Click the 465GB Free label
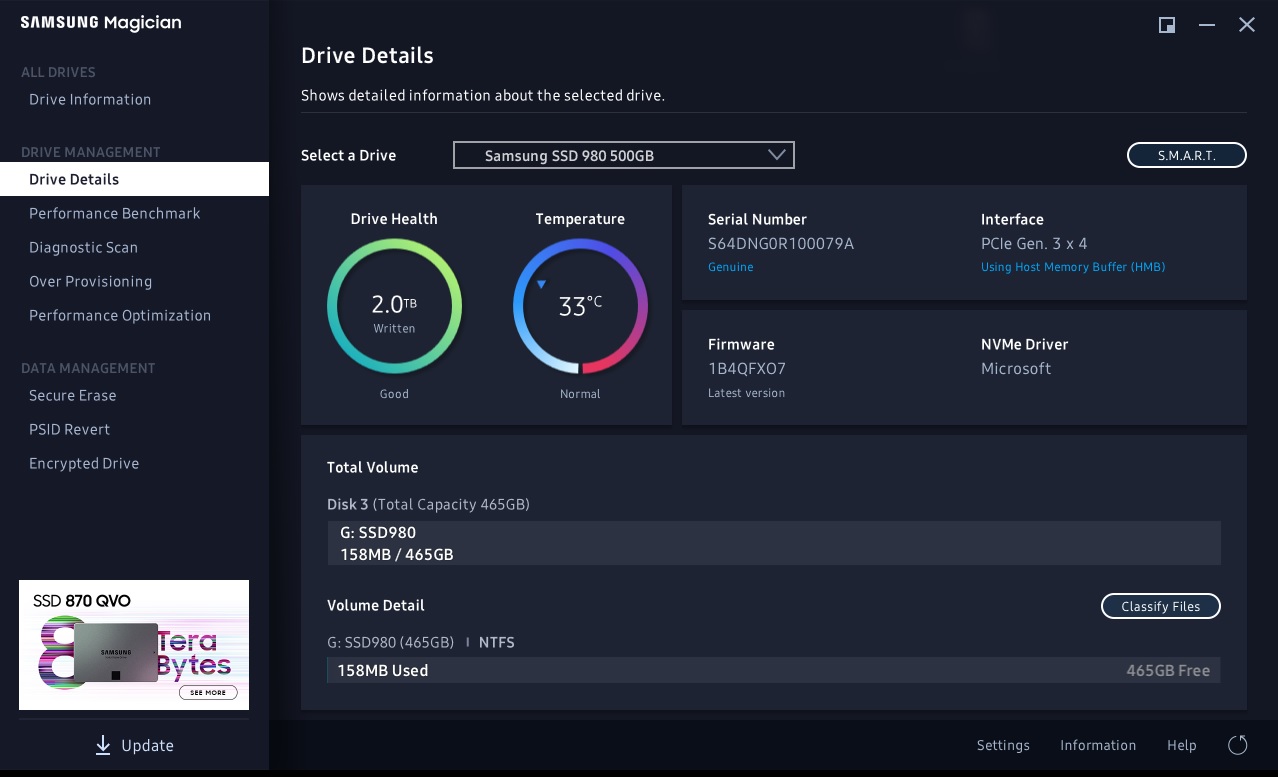 click(1168, 670)
